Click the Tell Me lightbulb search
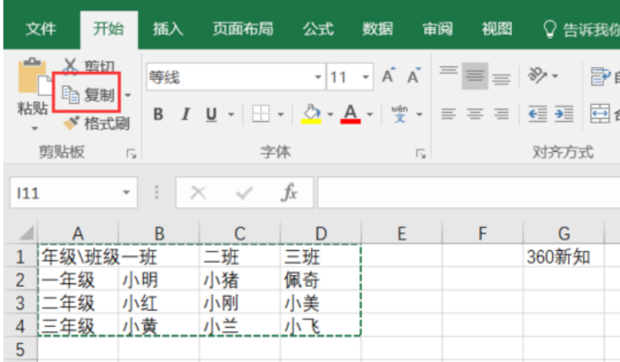The height and width of the screenshot is (362, 620). pos(550,29)
